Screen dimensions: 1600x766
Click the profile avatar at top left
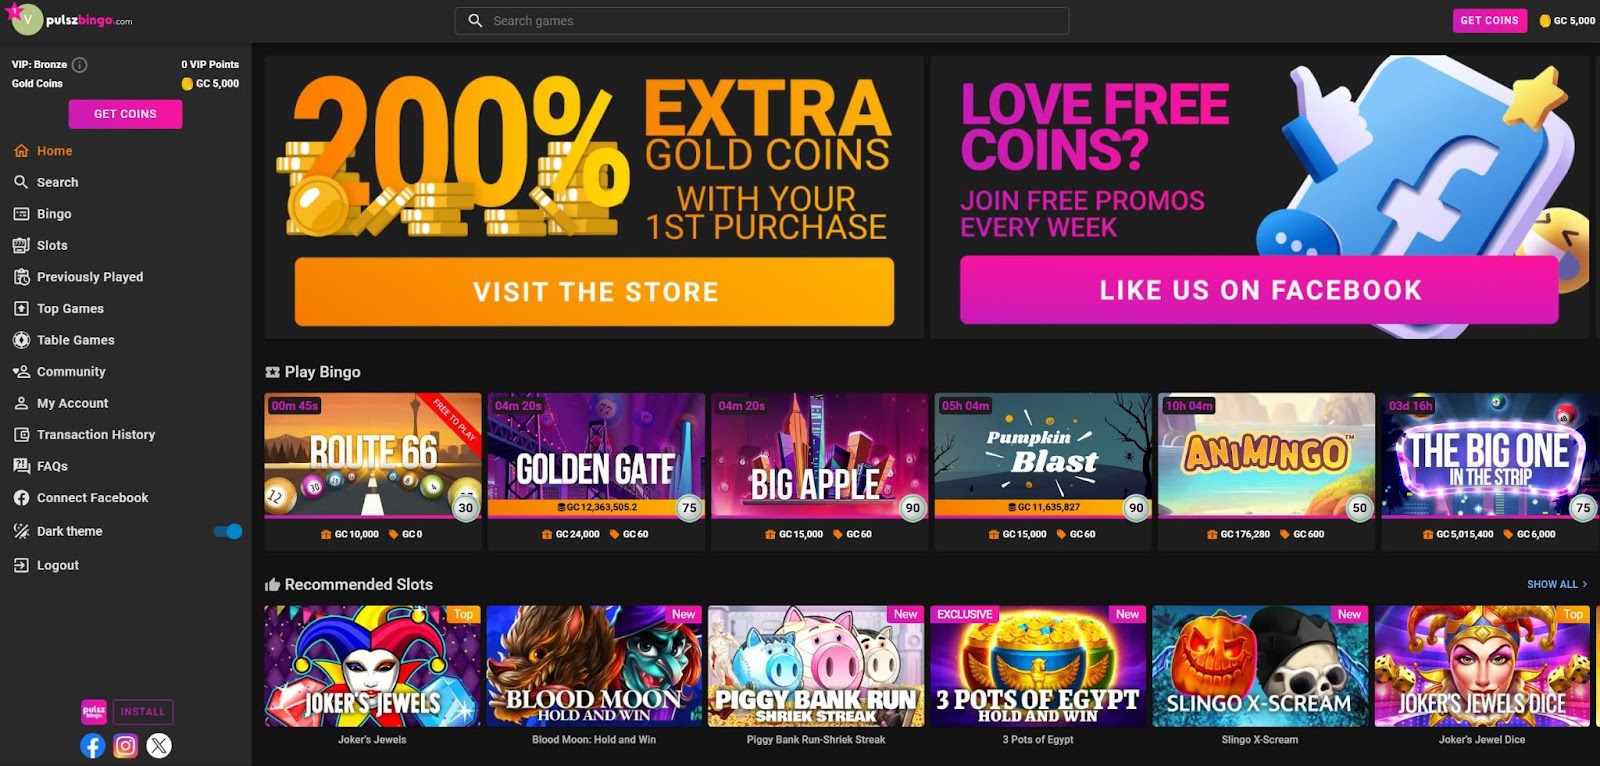27,19
